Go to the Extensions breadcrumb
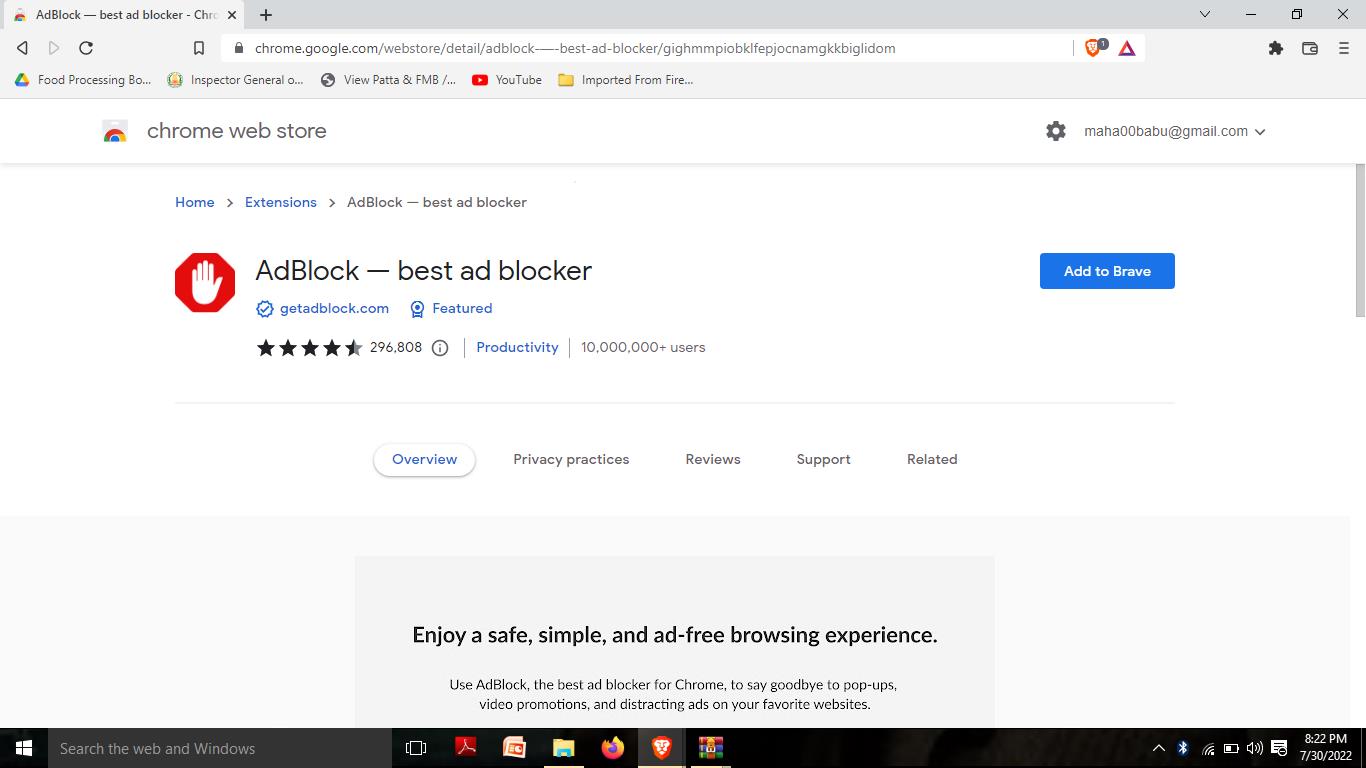Image resolution: width=1366 pixels, height=768 pixels. (x=281, y=202)
